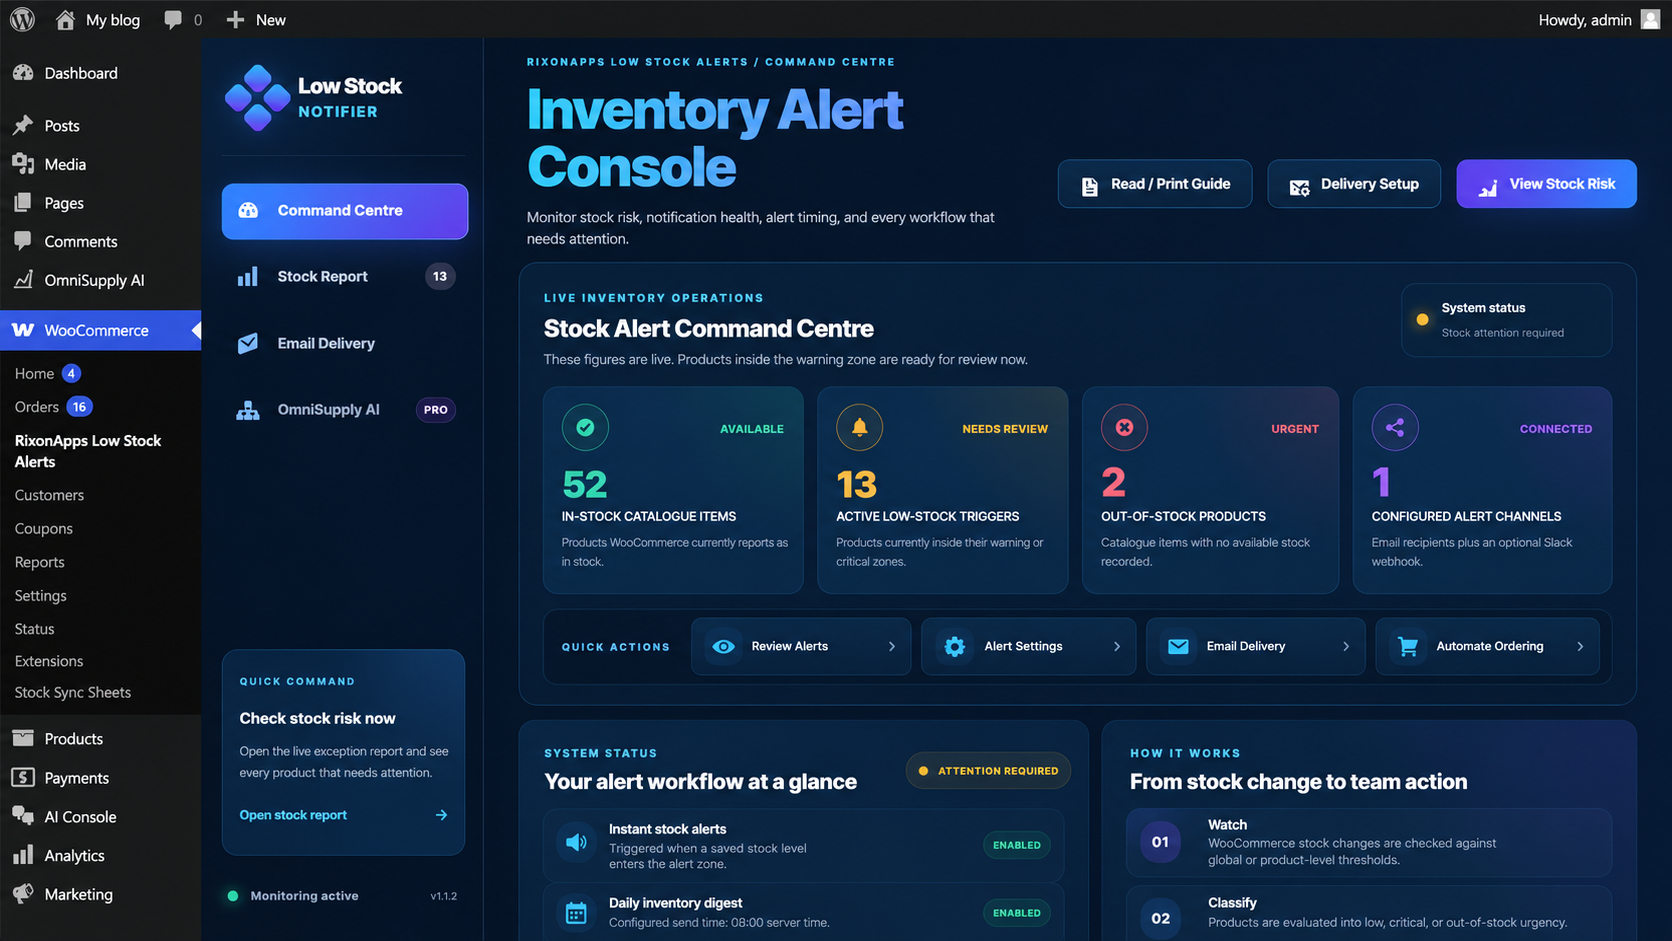Click the gear icon in Alert Settings
This screenshot has height=941, width=1672.
coord(955,647)
